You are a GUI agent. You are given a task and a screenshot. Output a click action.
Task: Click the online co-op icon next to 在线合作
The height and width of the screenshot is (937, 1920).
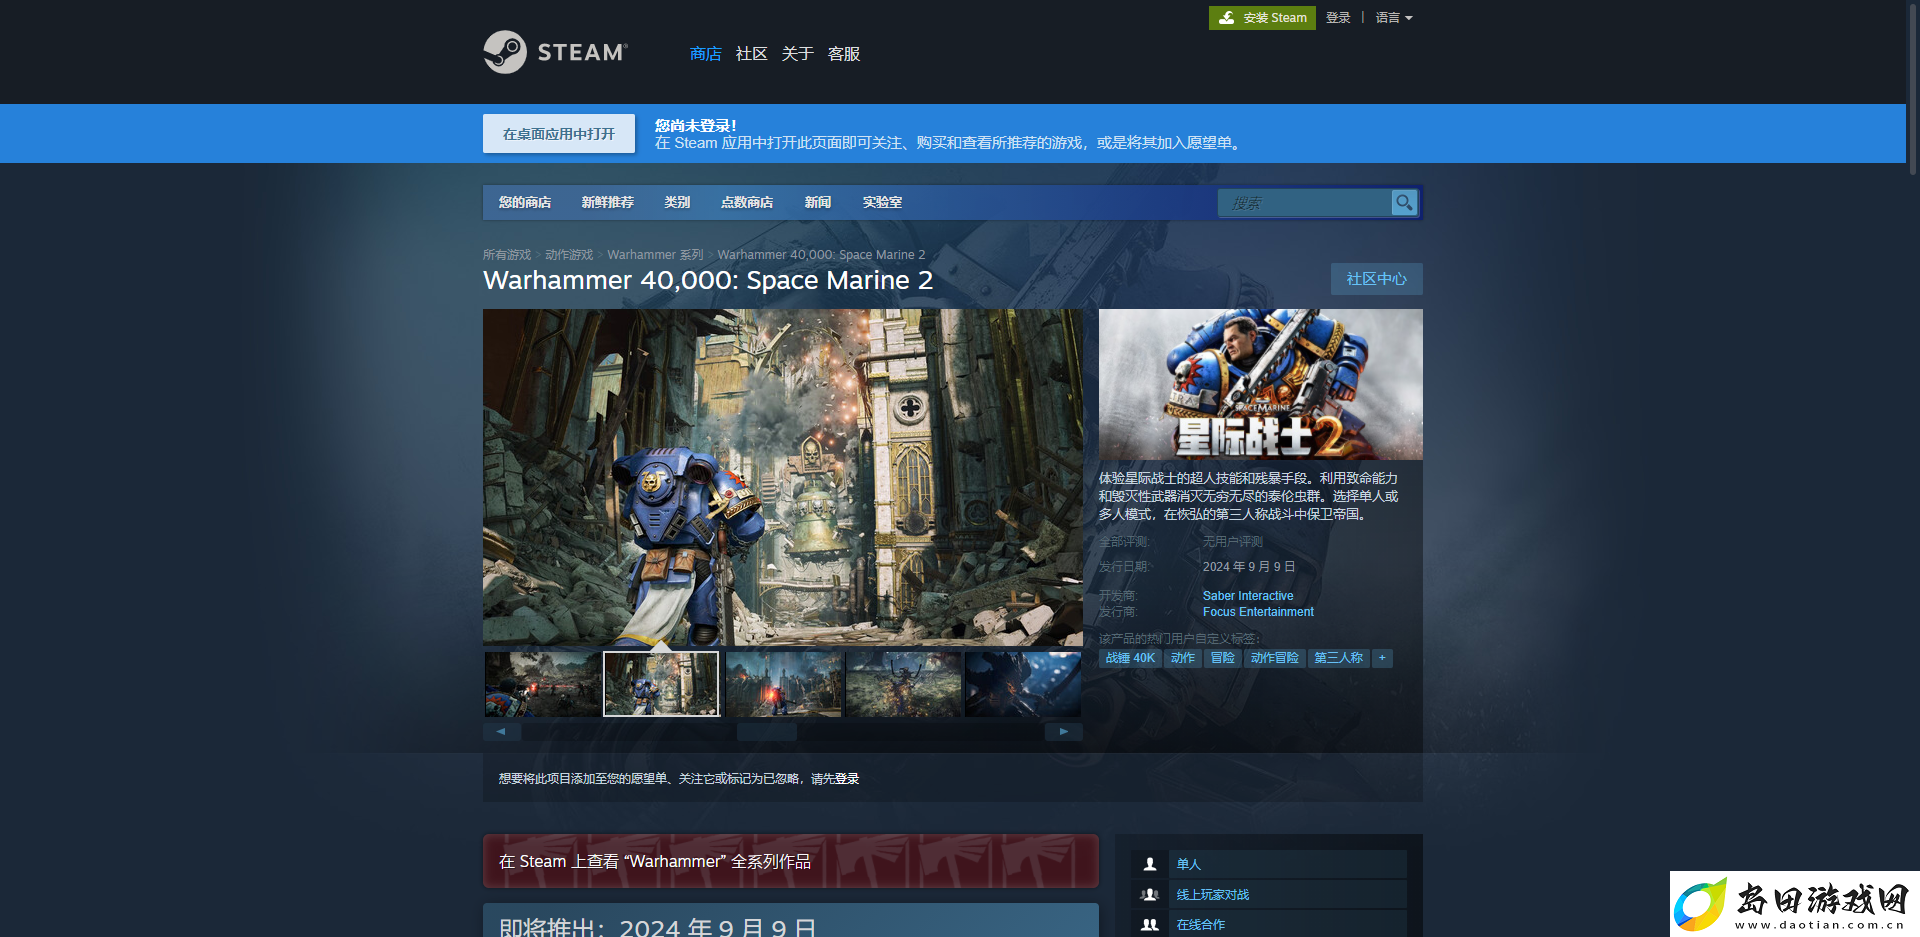point(1150,925)
